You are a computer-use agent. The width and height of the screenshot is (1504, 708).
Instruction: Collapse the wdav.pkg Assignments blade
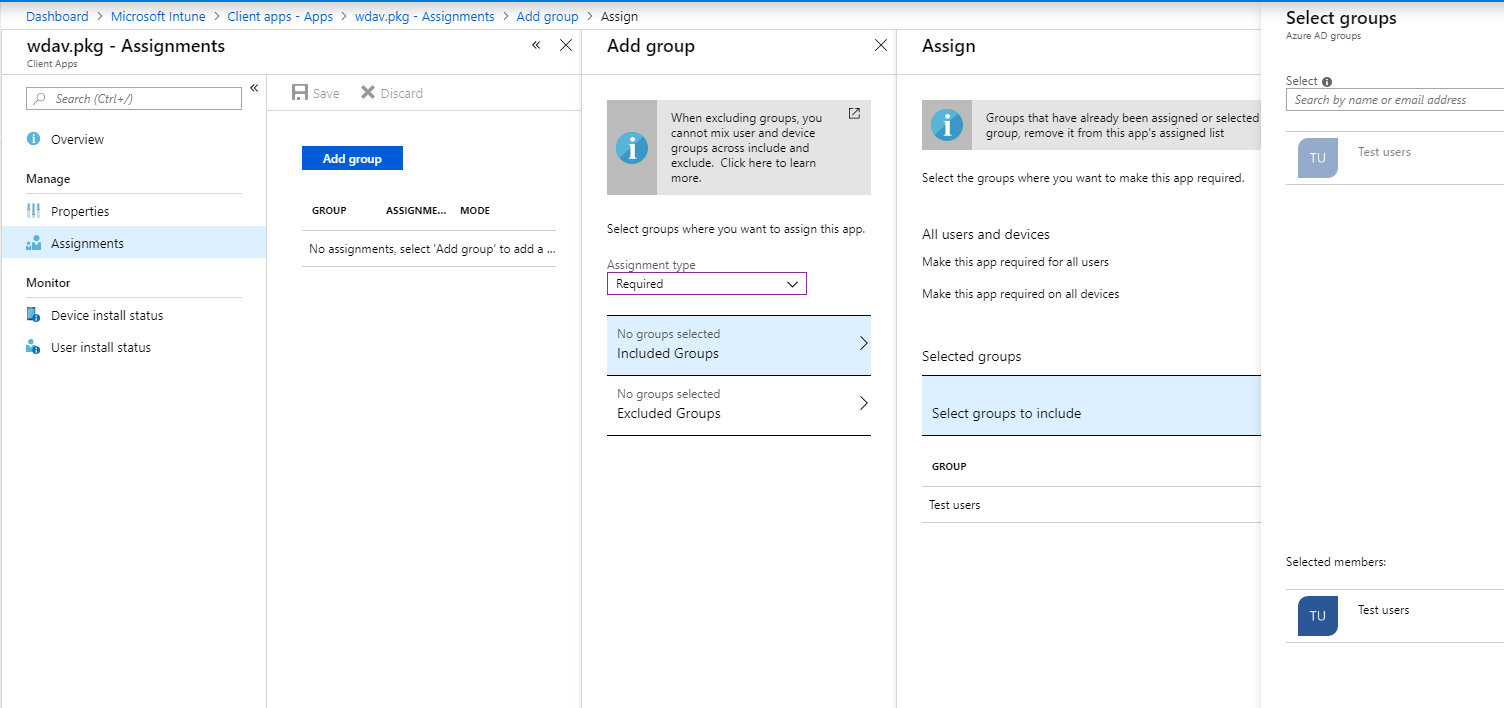(x=536, y=45)
